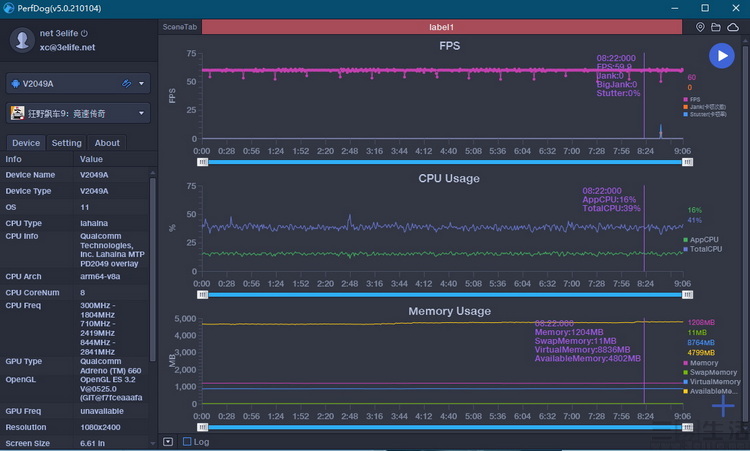Click the cloud upload icon

733,27
